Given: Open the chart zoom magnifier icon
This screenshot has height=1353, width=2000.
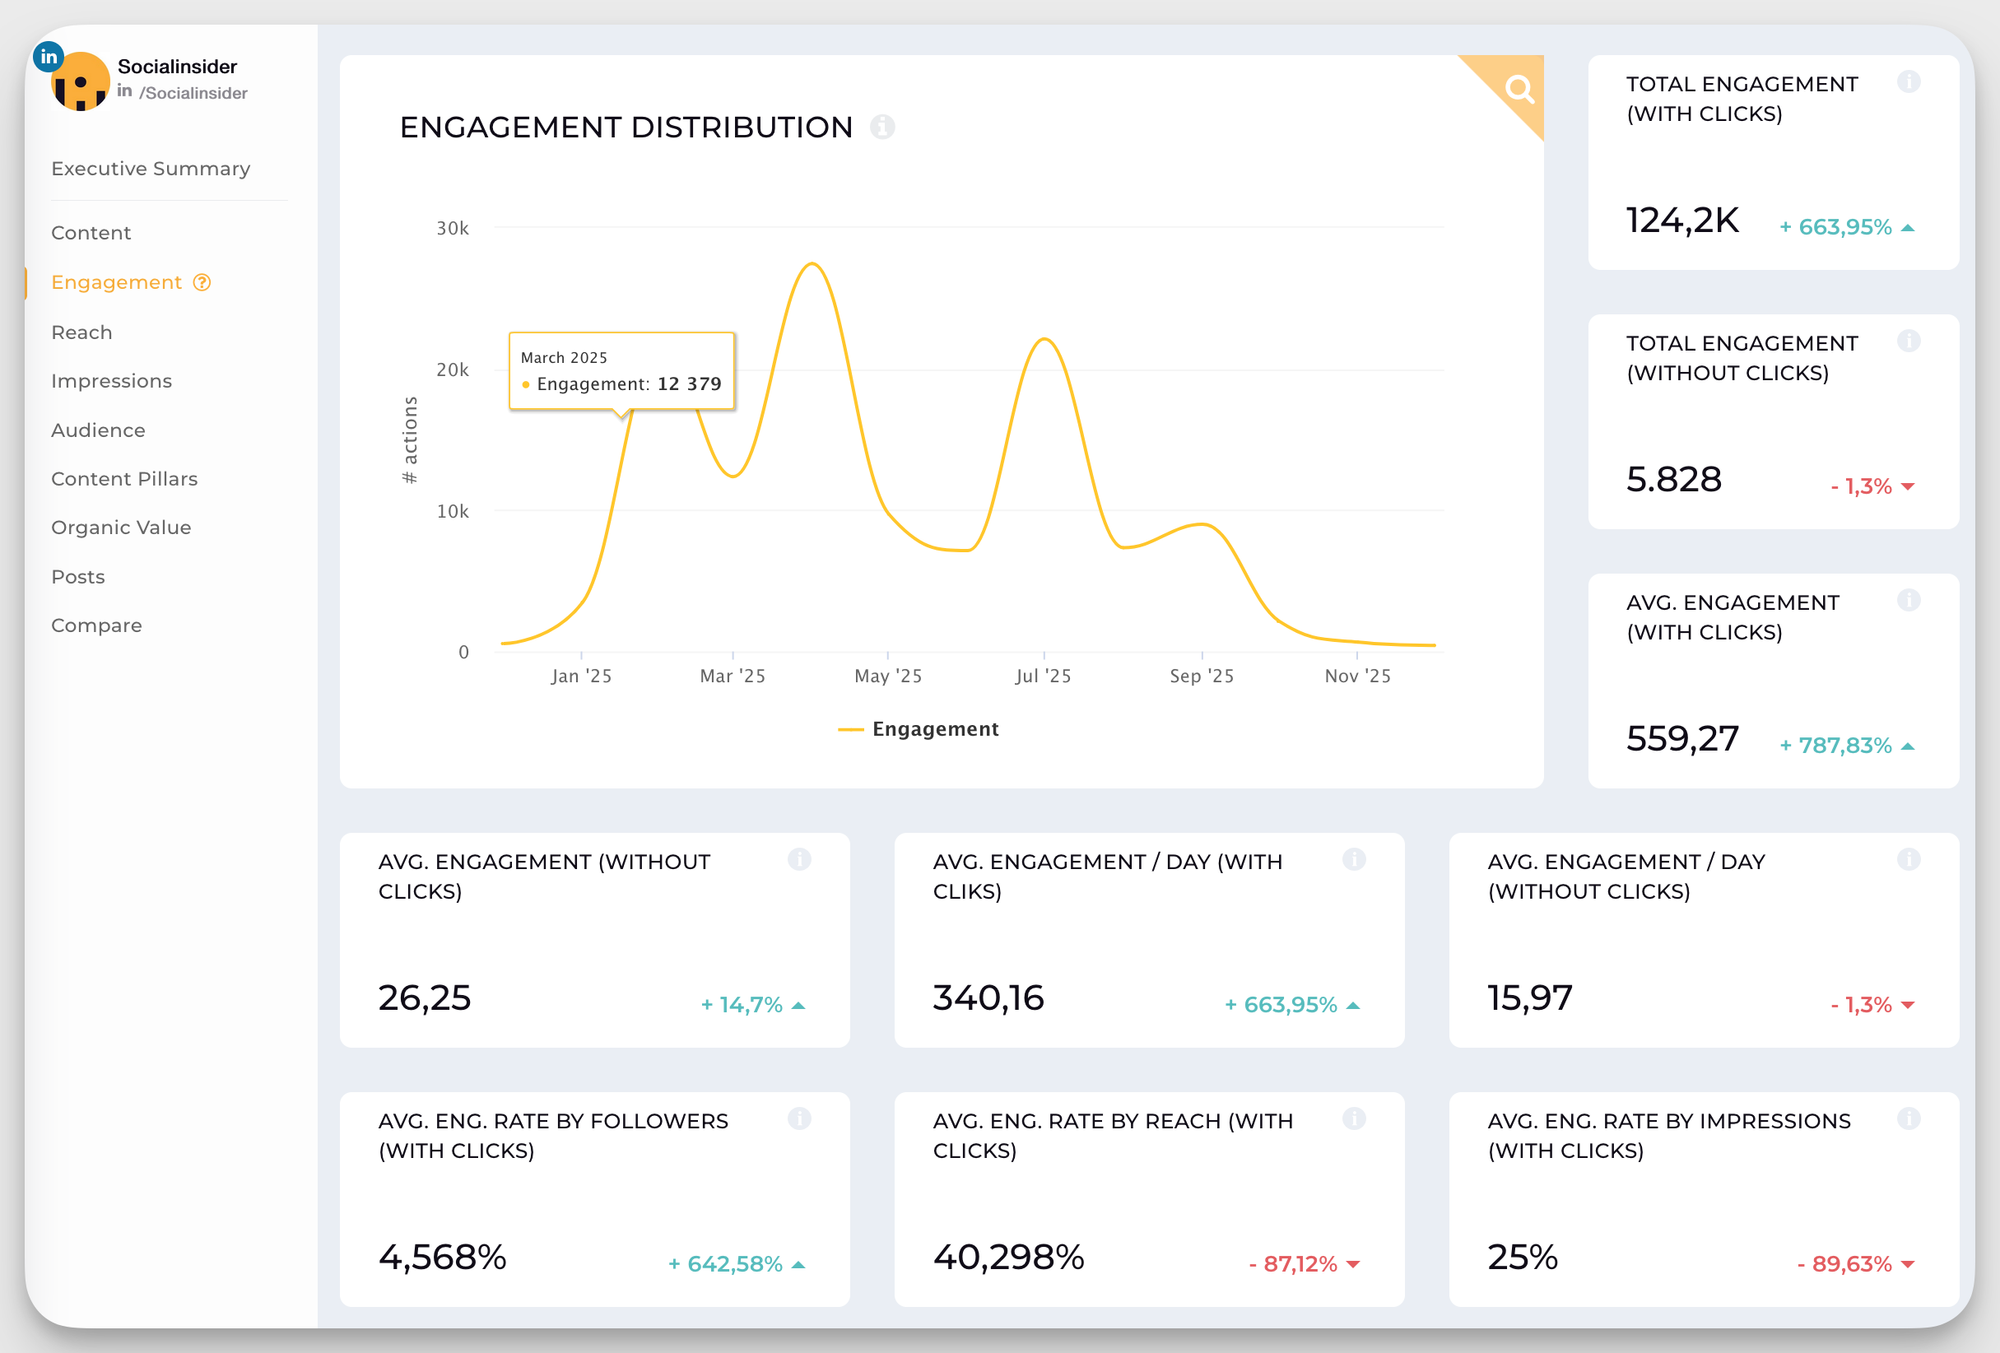Looking at the screenshot, I should pyautogui.click(x=1519, y=89).
